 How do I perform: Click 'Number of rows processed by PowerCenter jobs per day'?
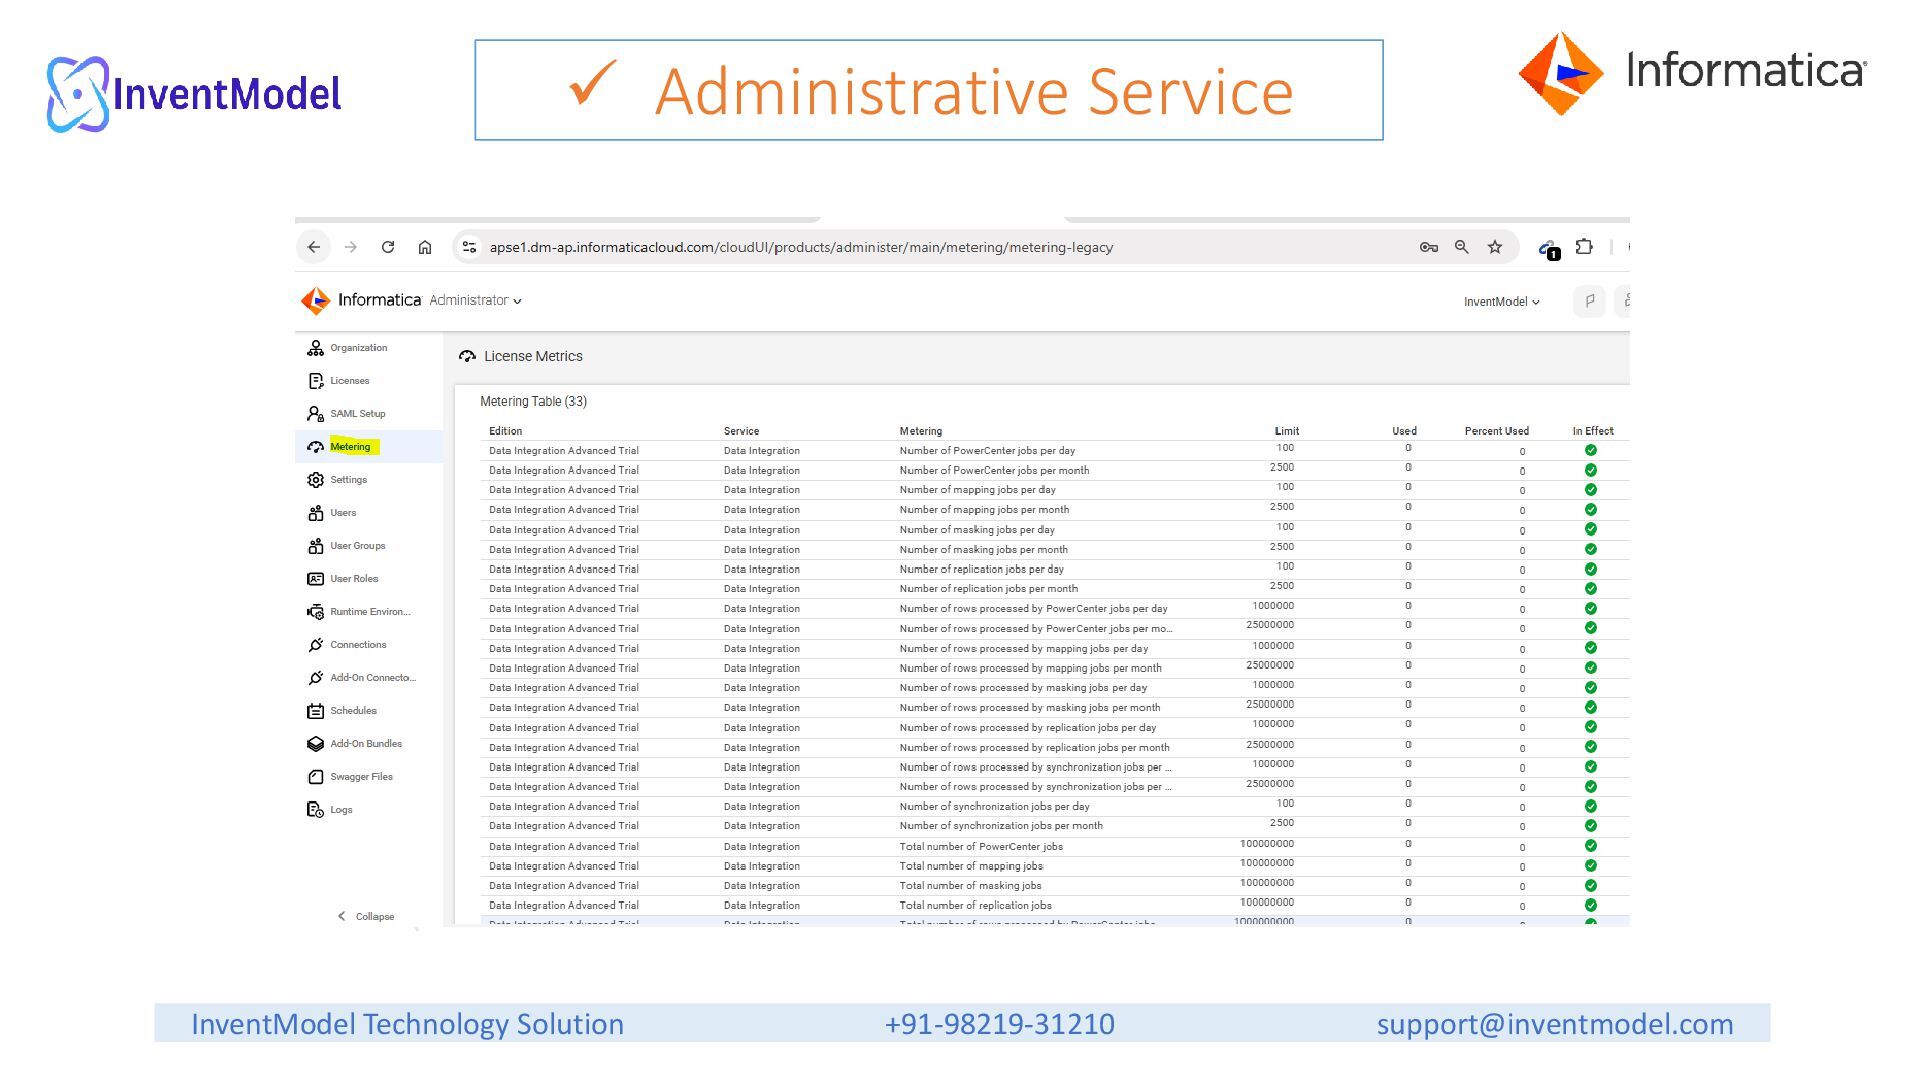[1033, 608]
